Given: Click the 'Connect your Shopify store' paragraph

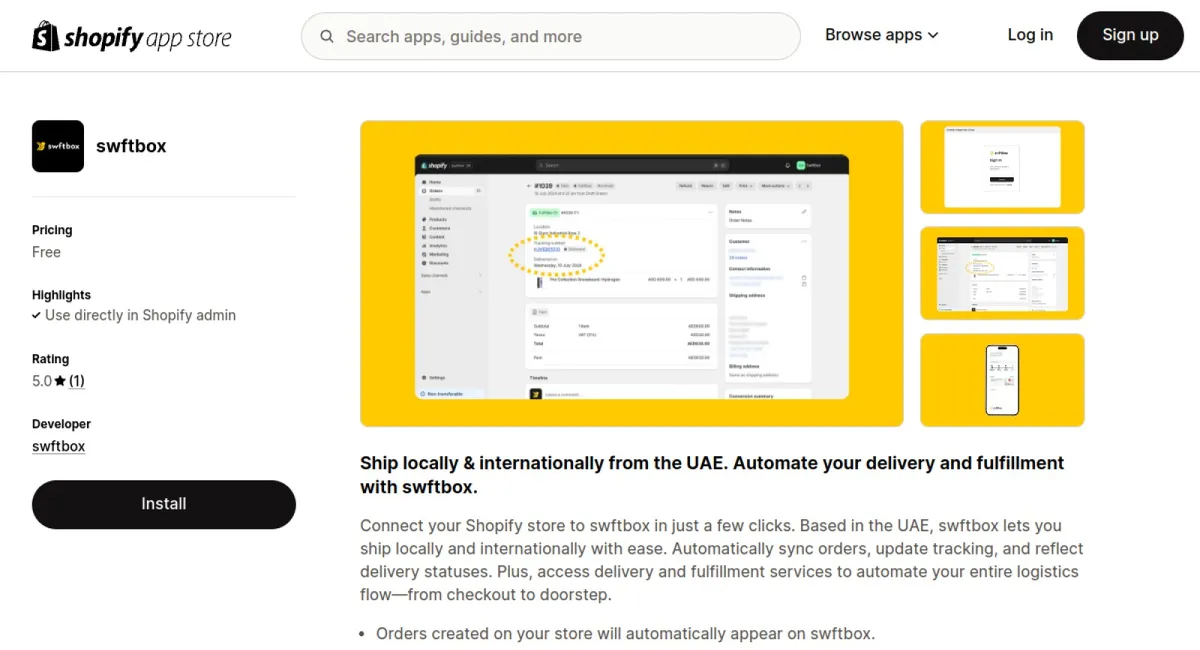Looking at the screenshot, I should click(722, 560).
